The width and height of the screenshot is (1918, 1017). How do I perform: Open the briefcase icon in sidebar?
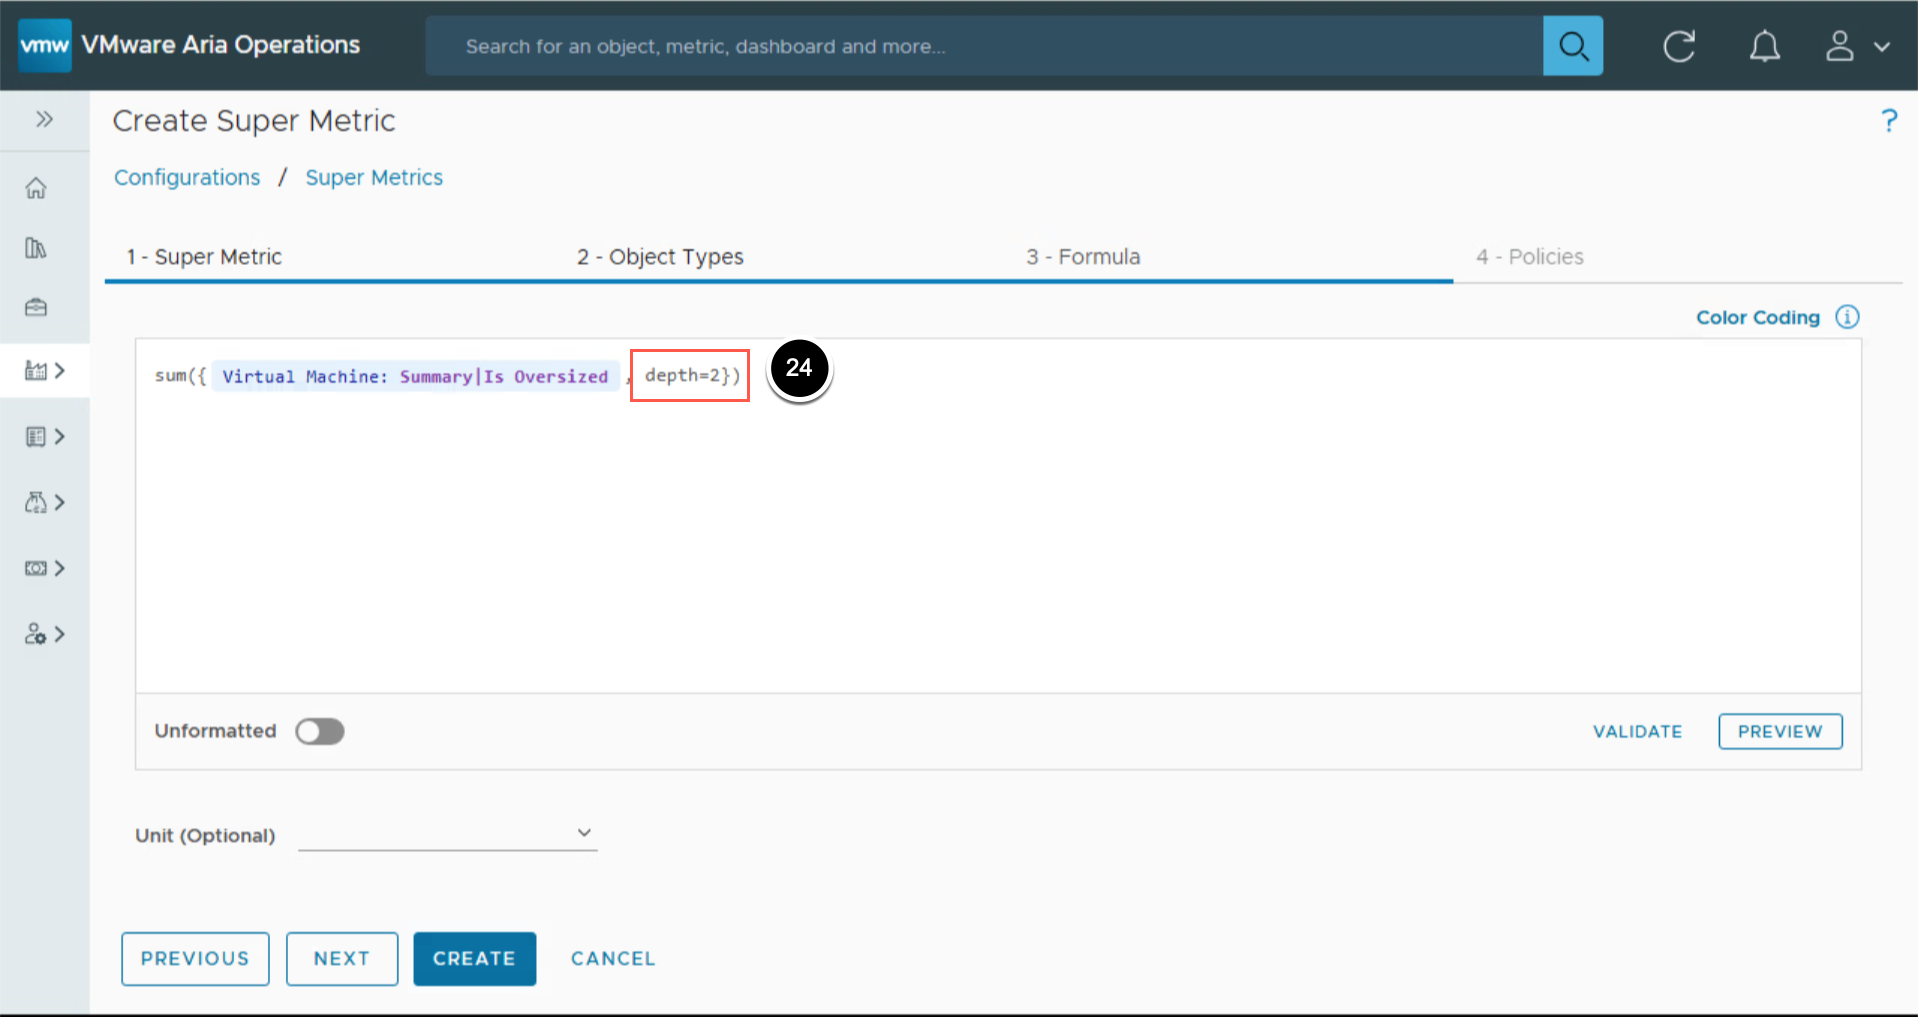point(36,307)
